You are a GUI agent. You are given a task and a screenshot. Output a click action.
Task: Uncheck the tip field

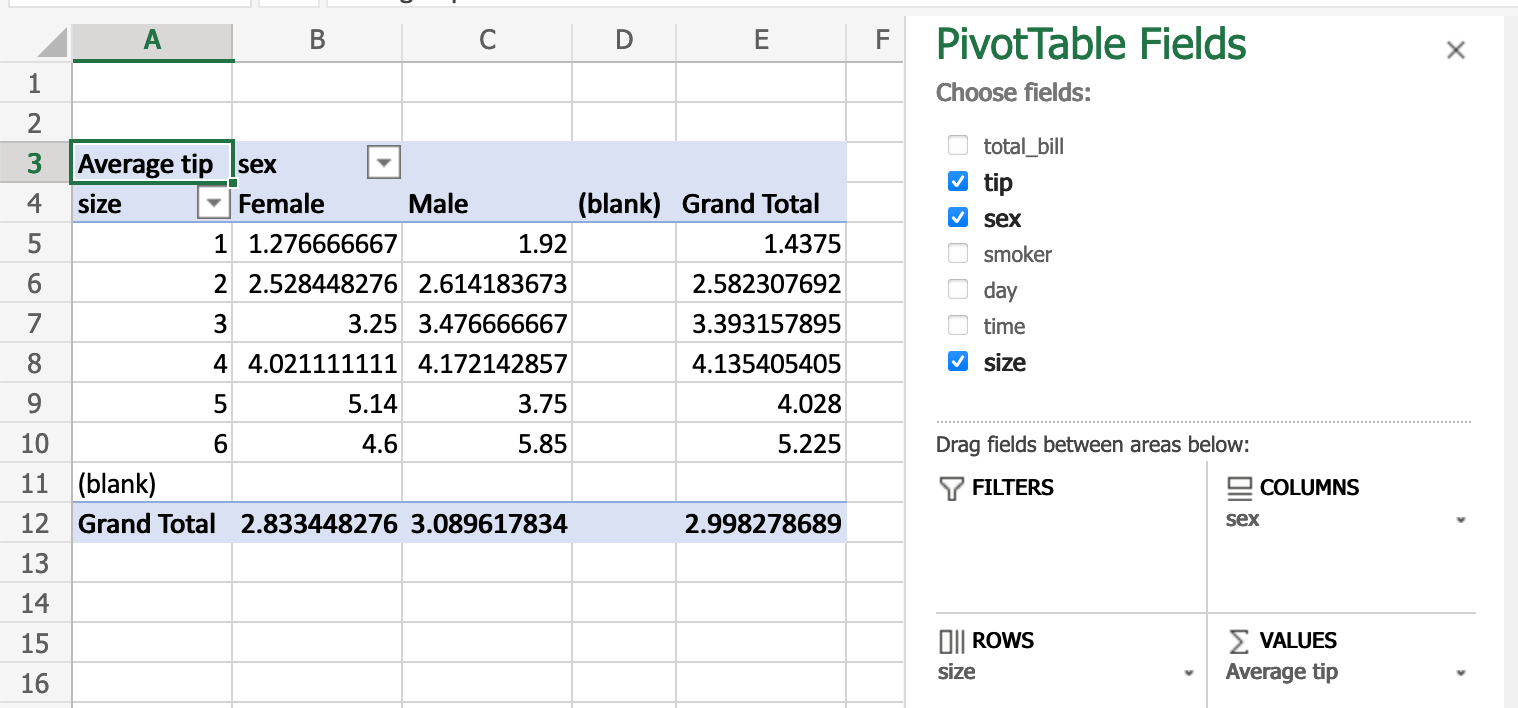point(957,182)
